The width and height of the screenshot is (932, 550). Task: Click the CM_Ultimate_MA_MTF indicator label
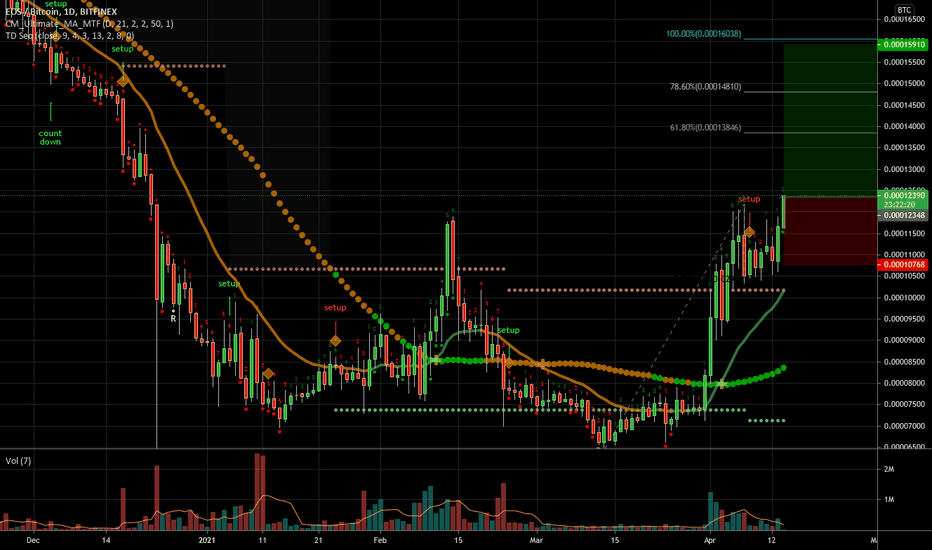pyautogui.click(x=89, y=24)
